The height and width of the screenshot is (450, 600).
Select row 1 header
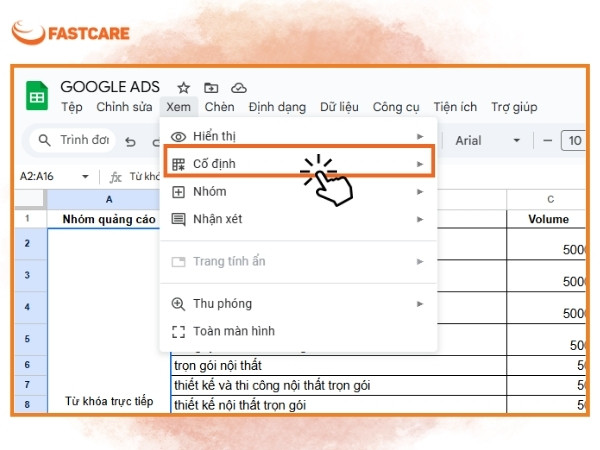31,219
